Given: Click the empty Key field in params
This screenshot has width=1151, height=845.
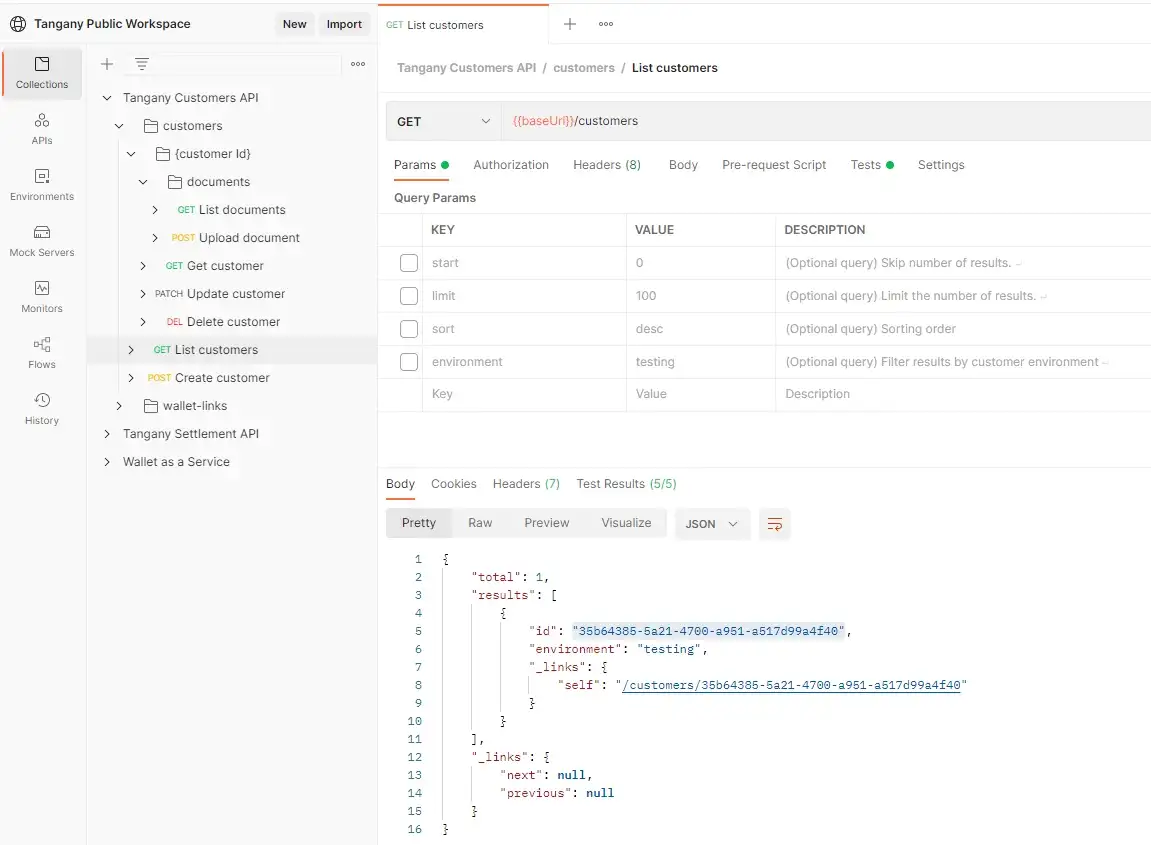Looking at the screenshot, I should pyautogui.click(x=524, y=394).
